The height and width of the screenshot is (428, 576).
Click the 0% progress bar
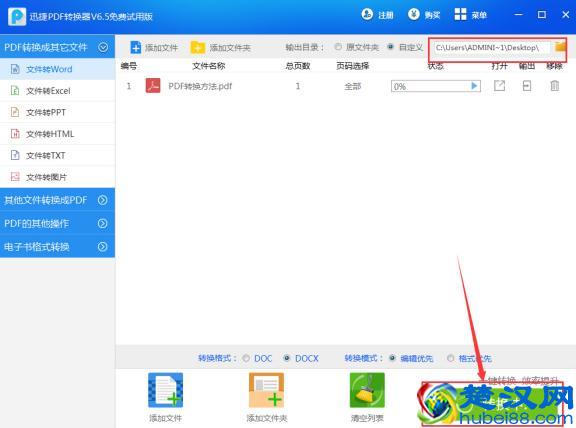click(436, 86)
